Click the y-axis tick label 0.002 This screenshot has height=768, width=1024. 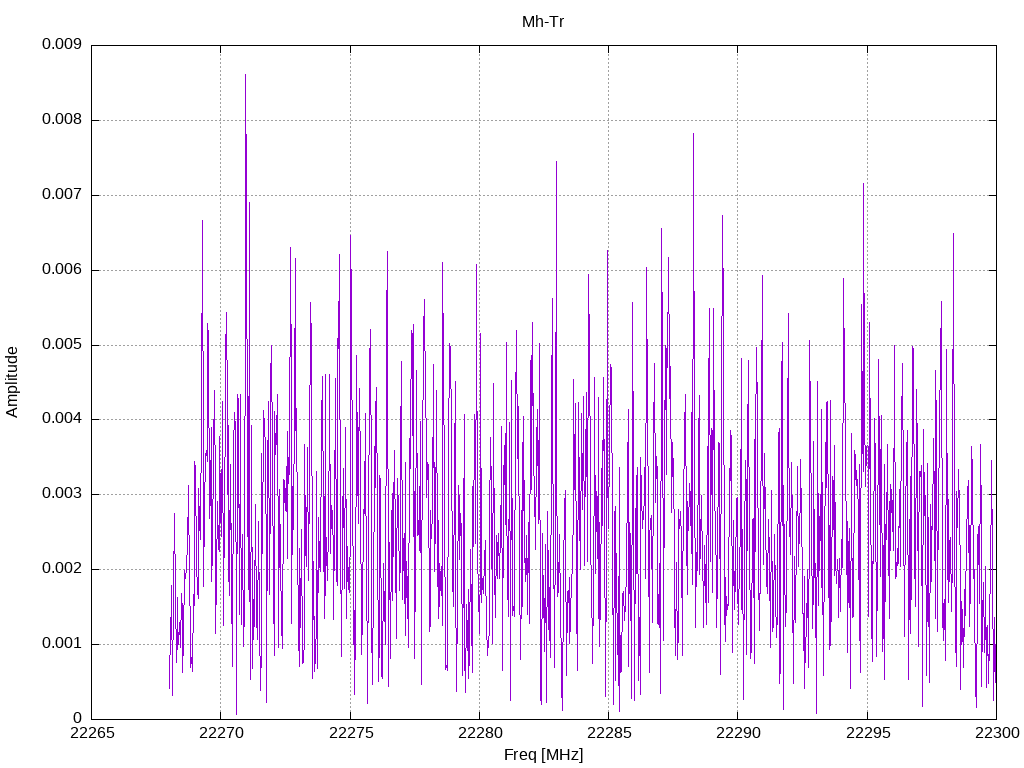[61, 569]
